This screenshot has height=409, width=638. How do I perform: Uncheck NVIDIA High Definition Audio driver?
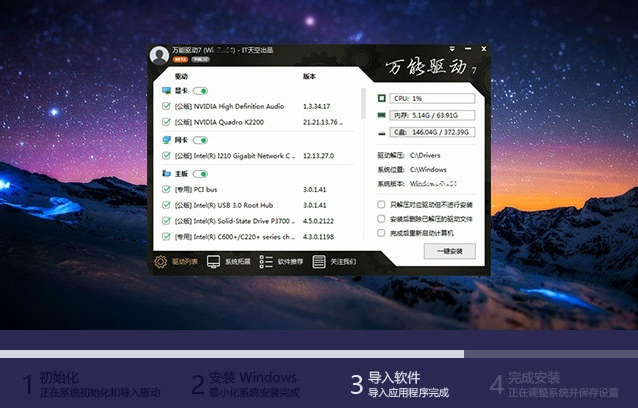[166, 106]
